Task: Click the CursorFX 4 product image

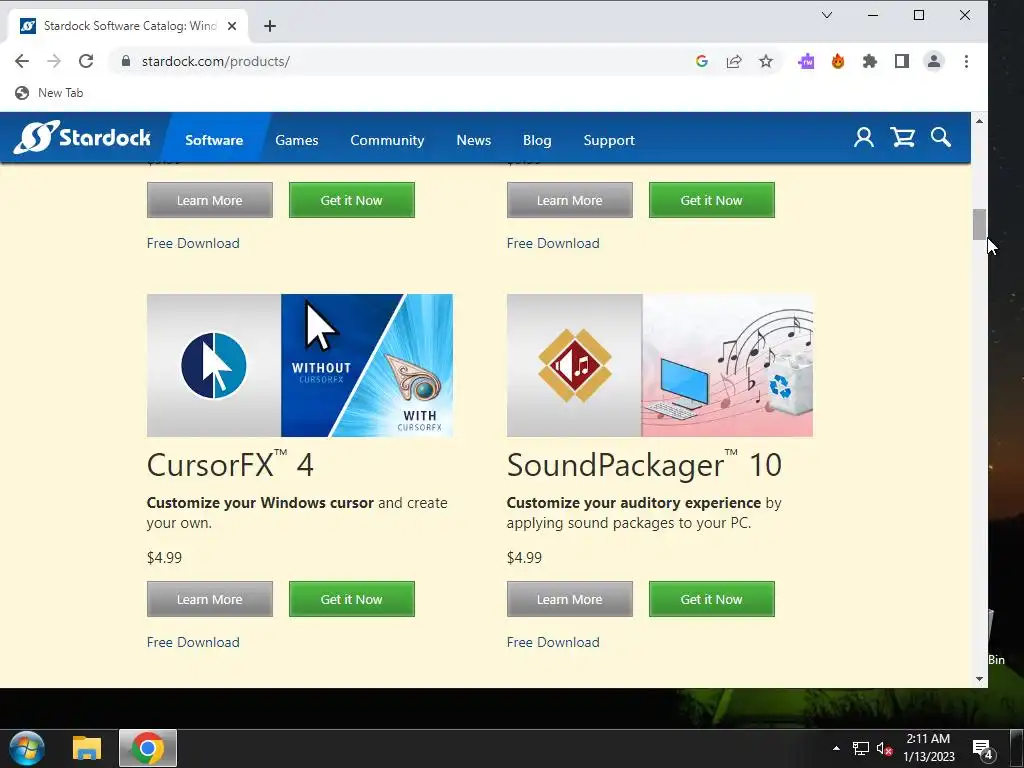Action: pyautogui.click(x=300, y=365)
